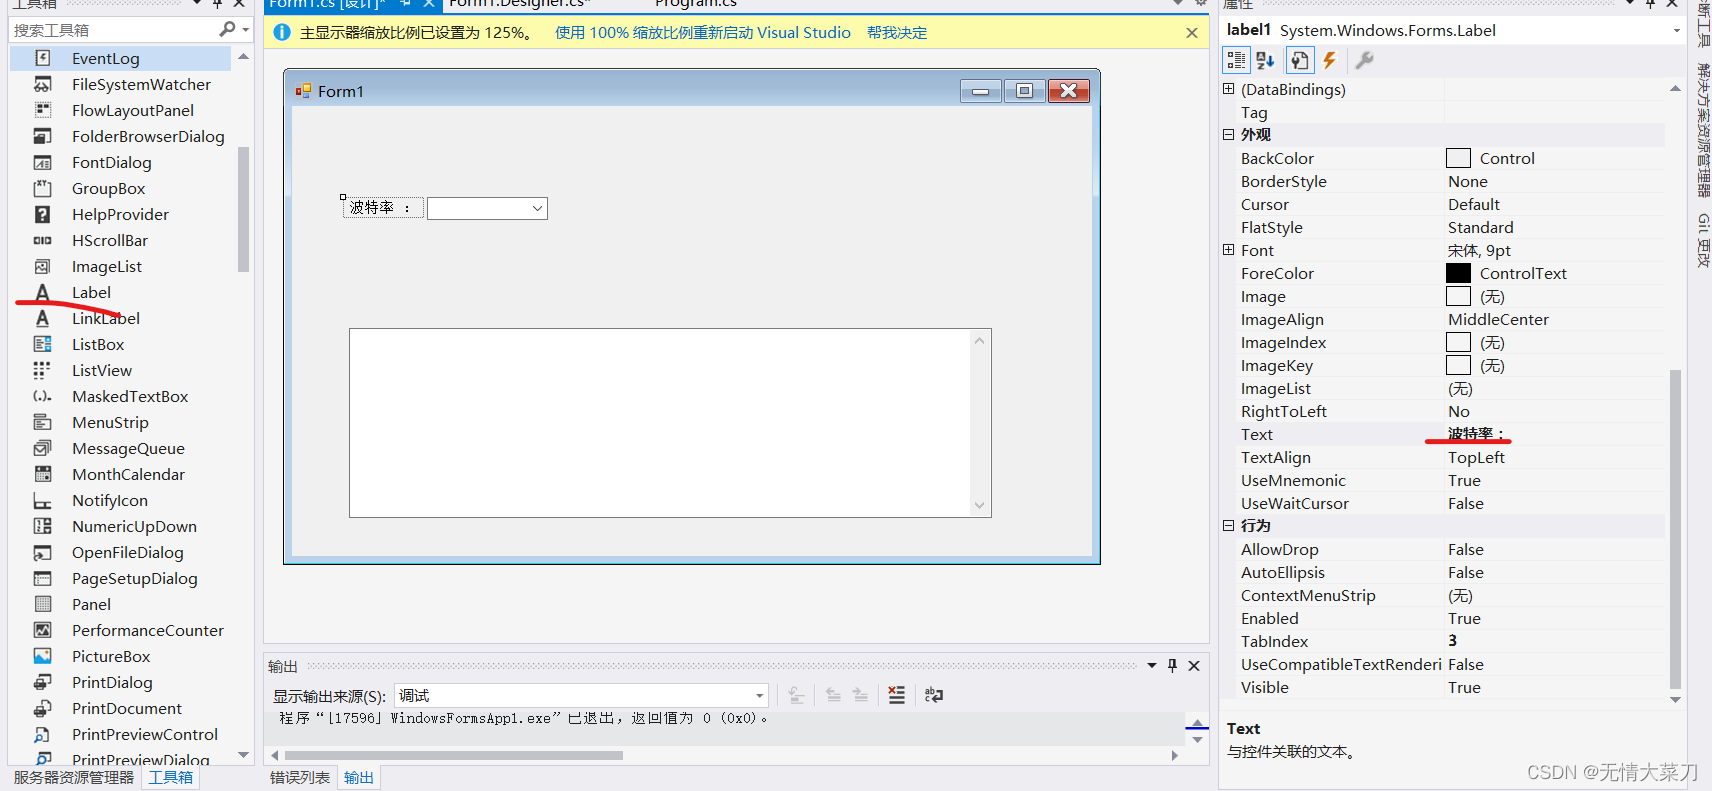Click the NumericUpDown control icon

[x=42, y=526]
